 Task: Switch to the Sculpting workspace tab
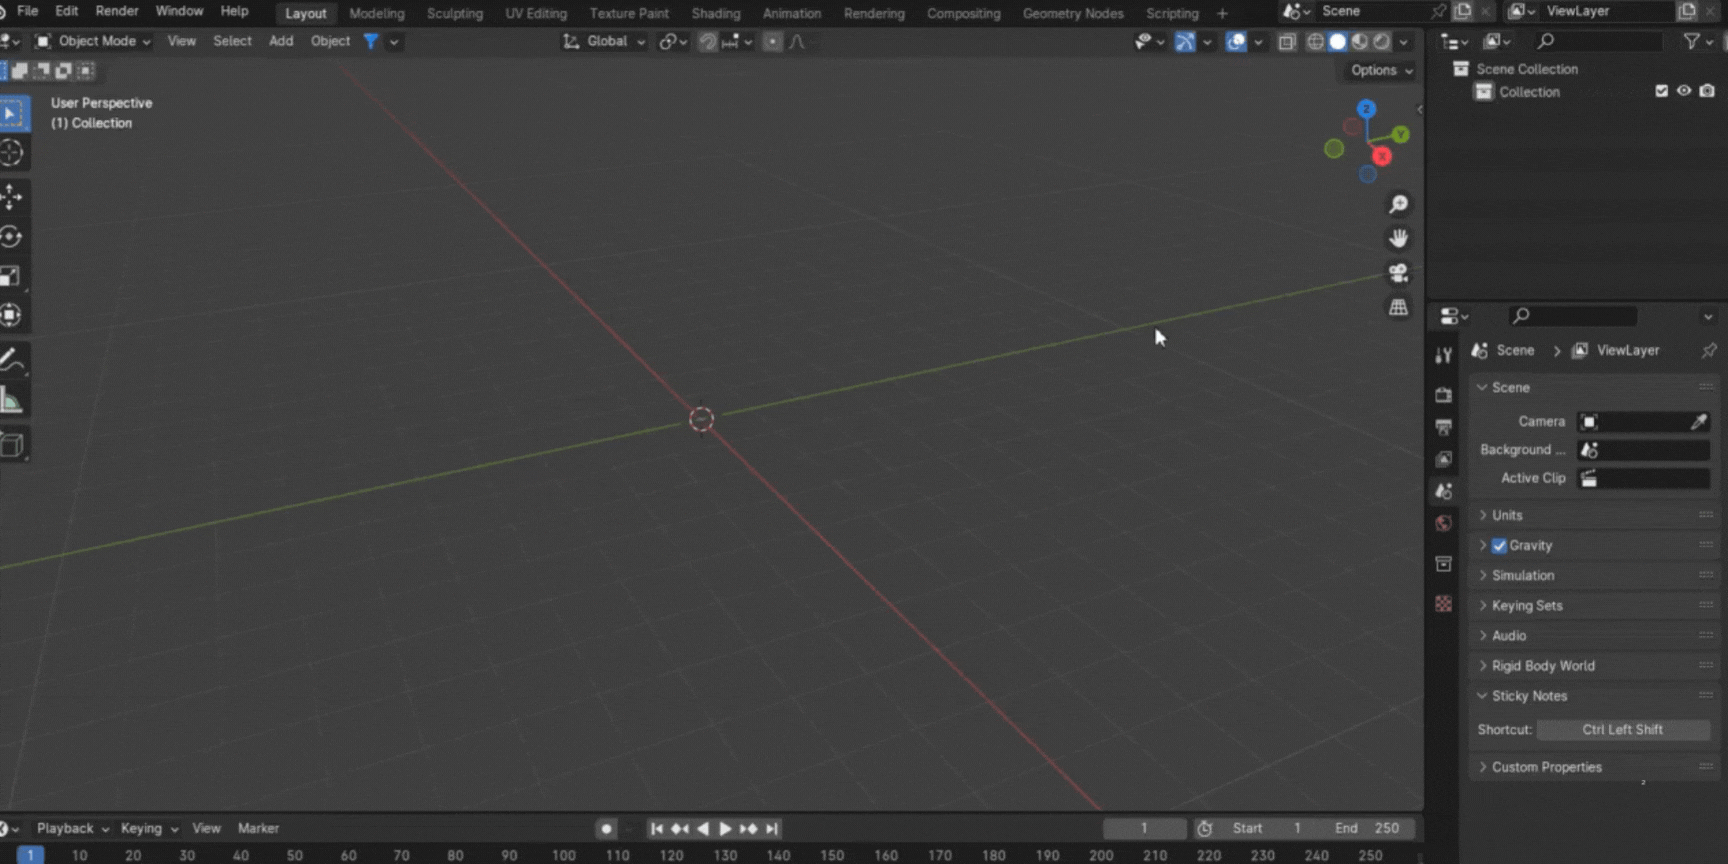[x=454, y=13]
